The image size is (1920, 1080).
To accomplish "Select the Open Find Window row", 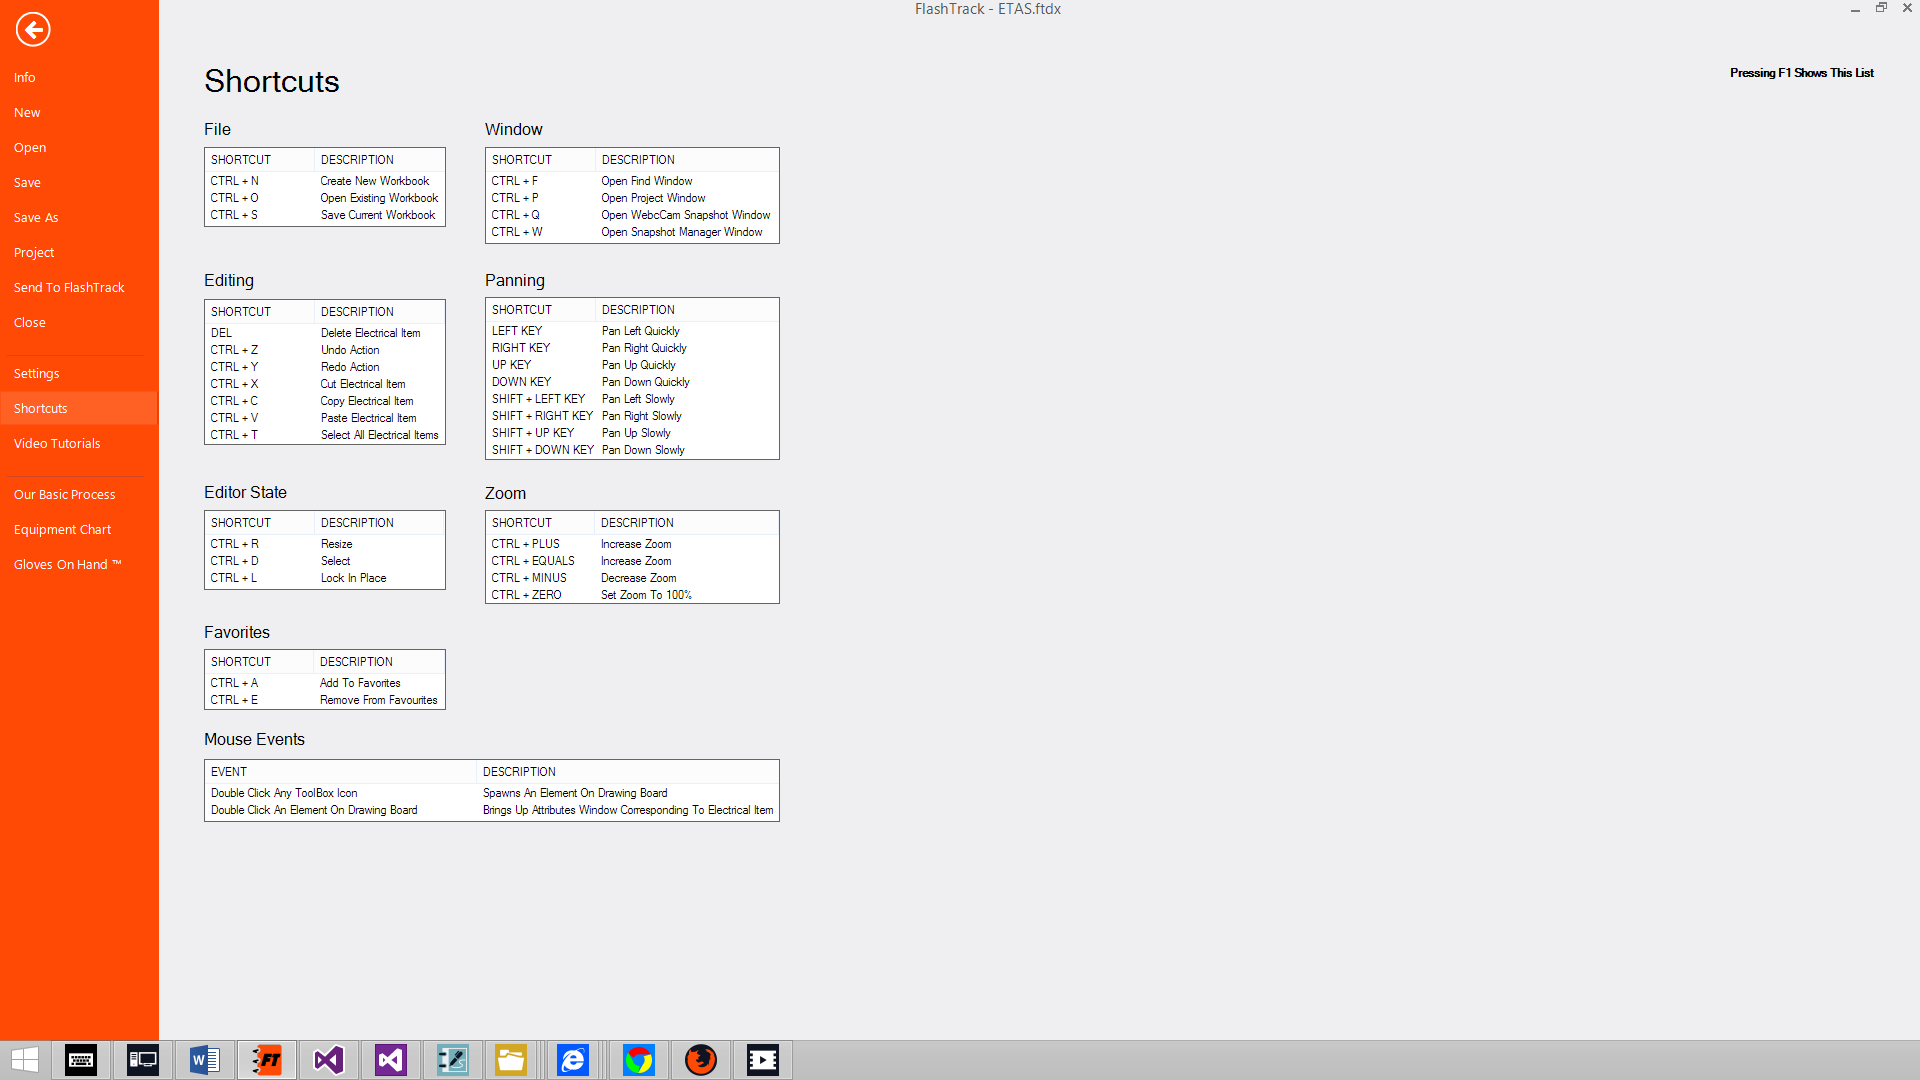I will [632, 181].
